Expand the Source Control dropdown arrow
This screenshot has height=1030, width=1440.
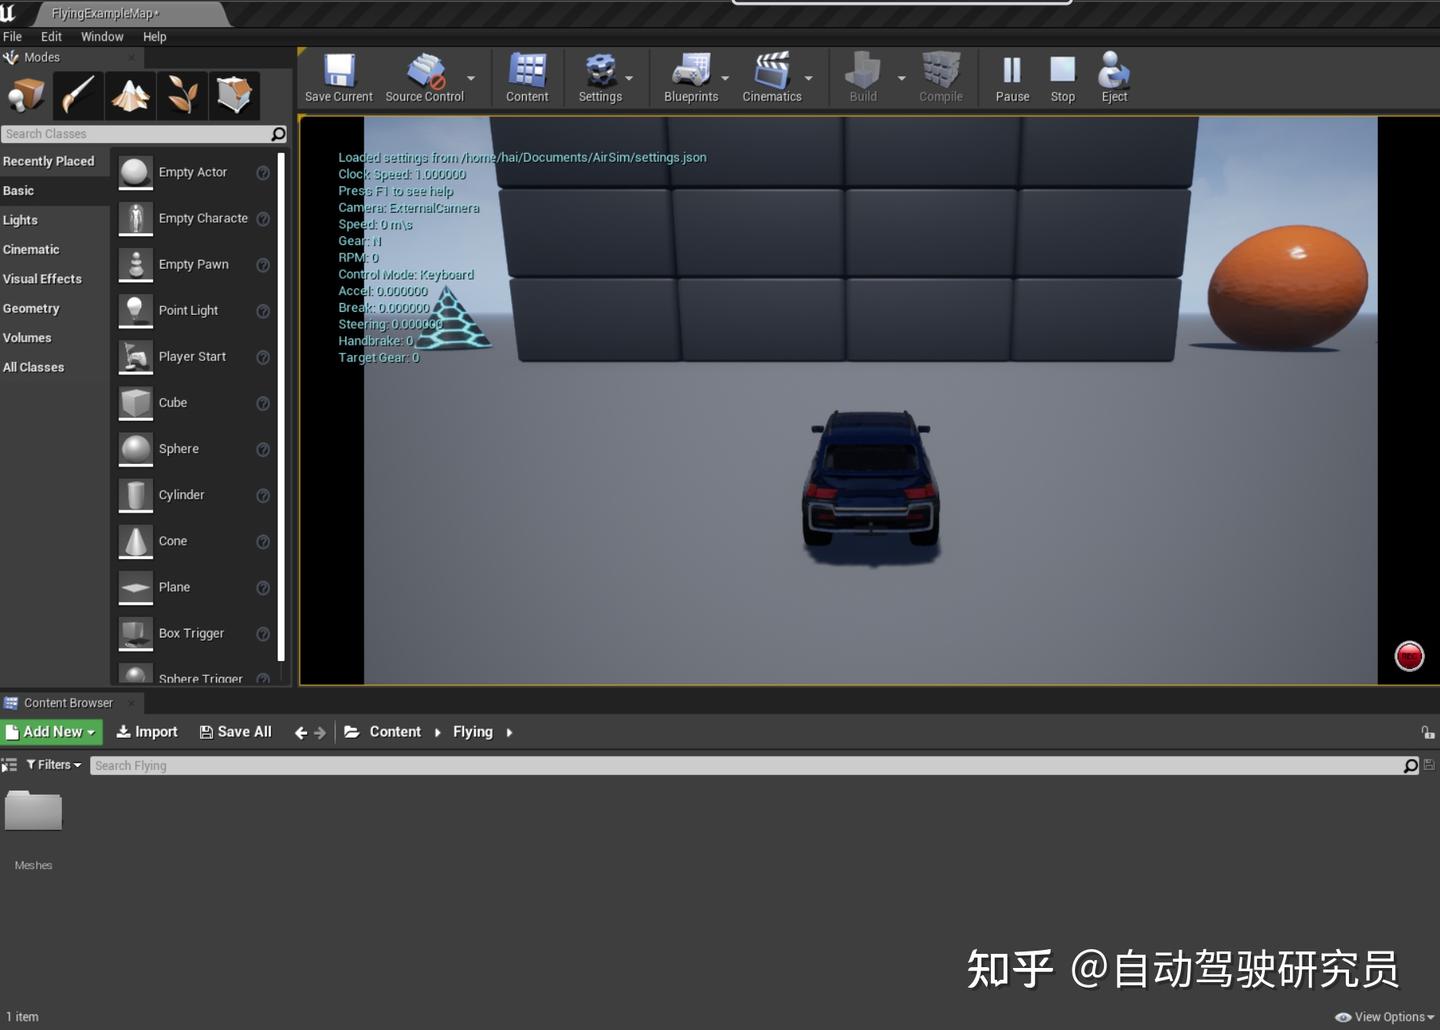[x=471, y=78]
